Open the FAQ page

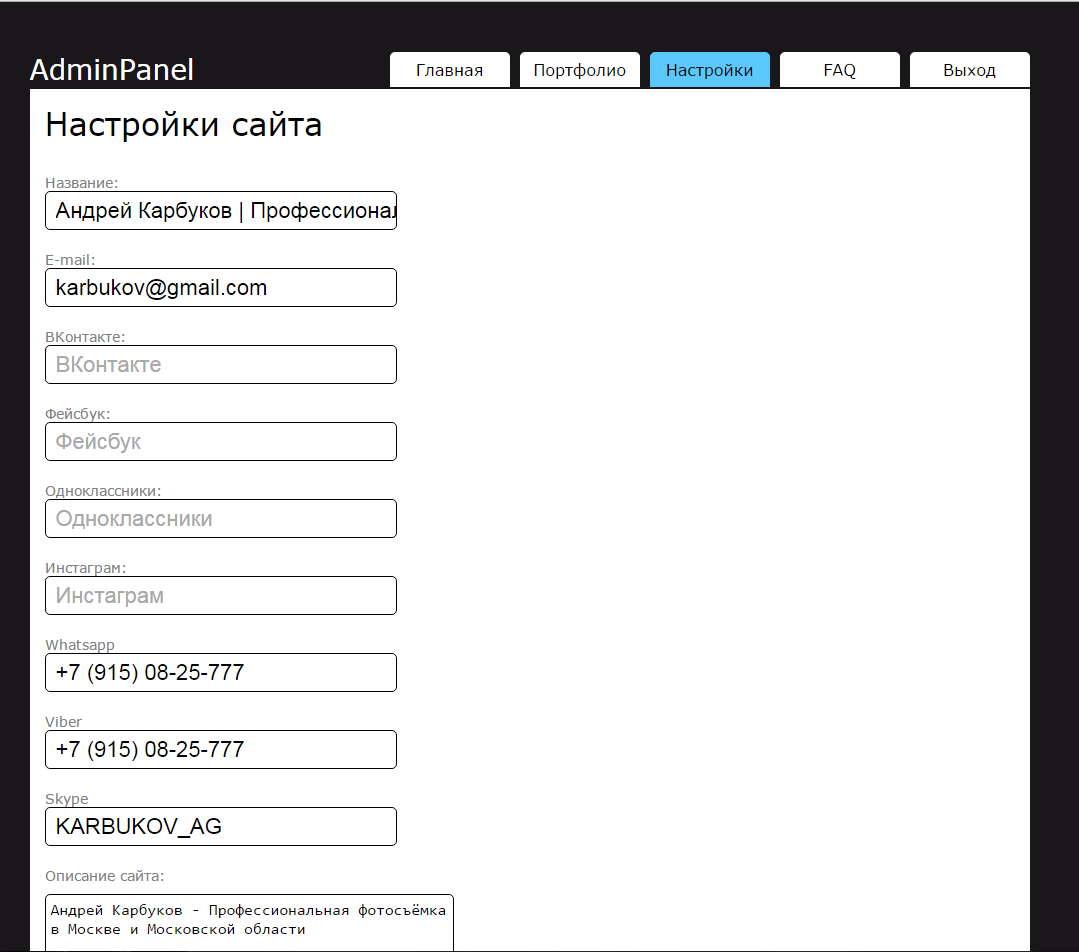[839, 69]
